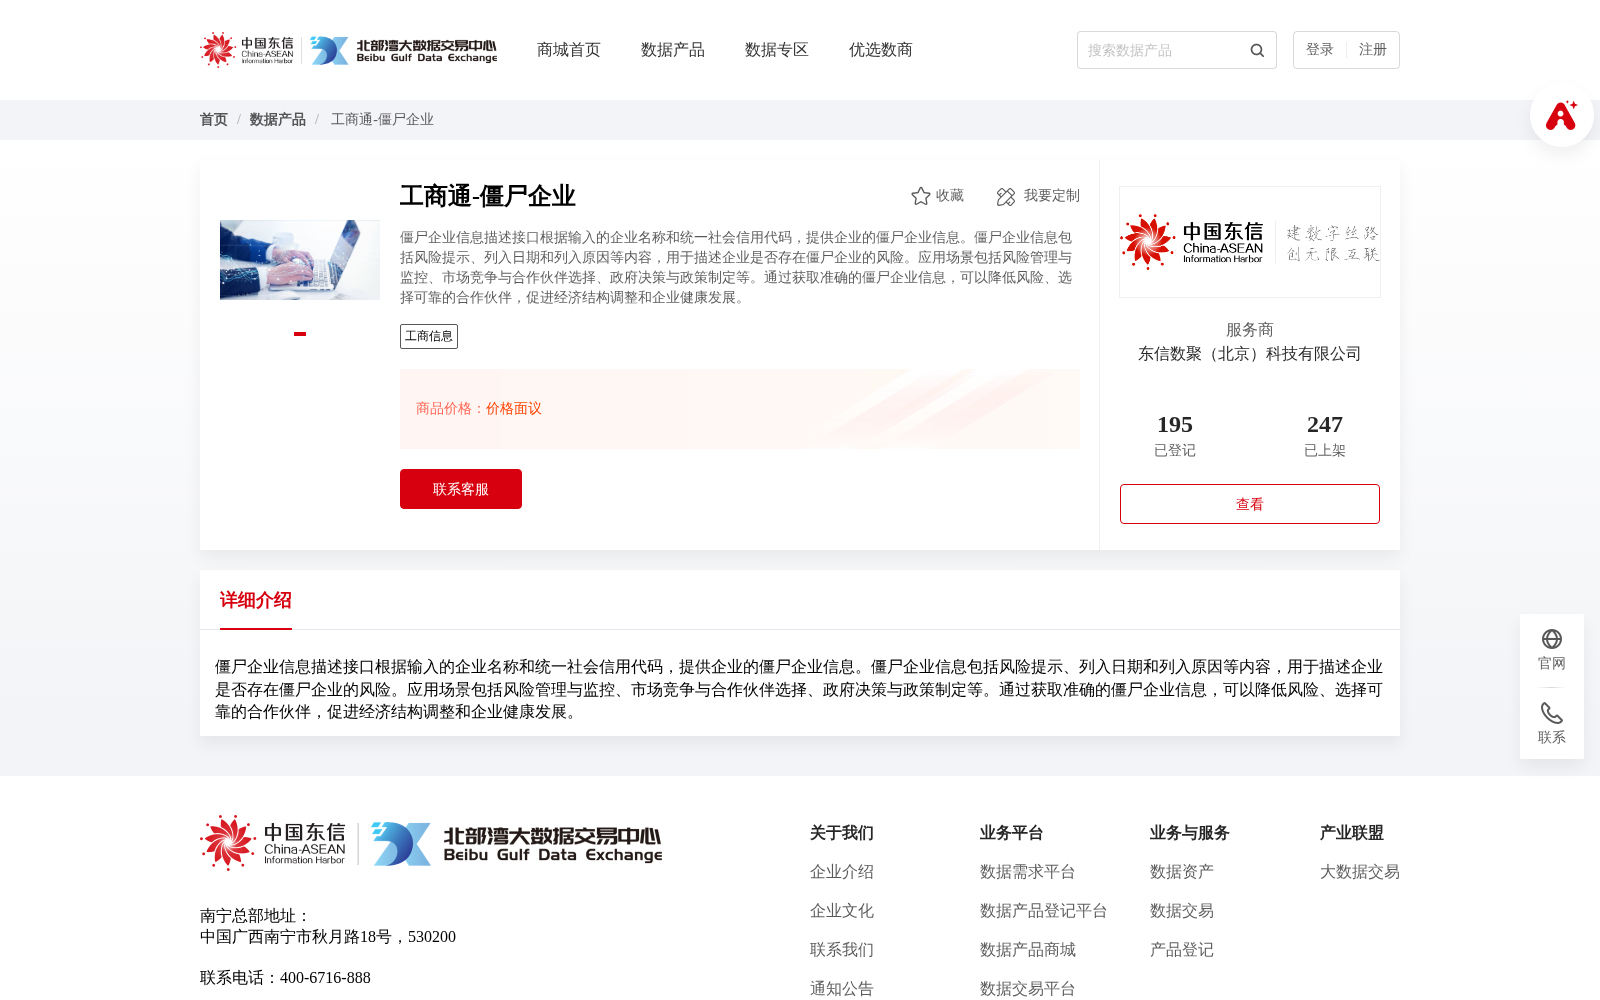Click 东信数聚（北京）科技有限公司 provider name
1600x1000 pixels.
pos(1250,354)
